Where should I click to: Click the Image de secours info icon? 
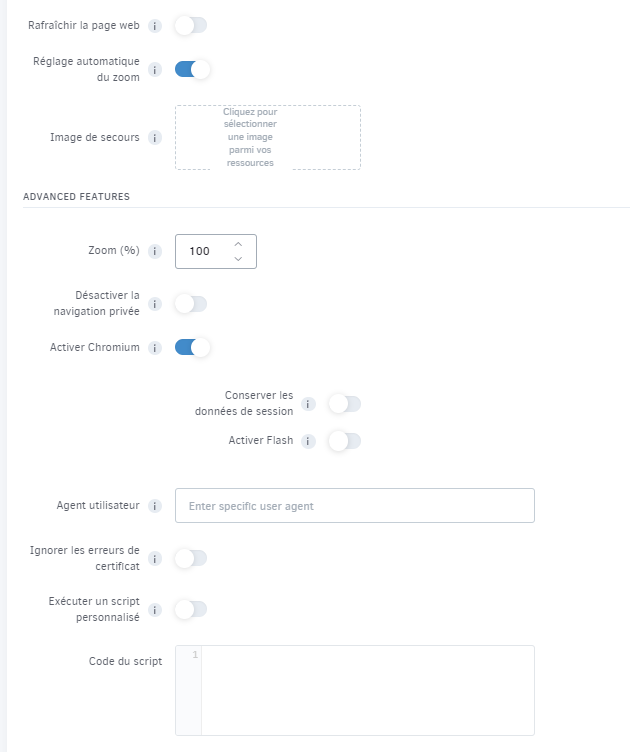point(154,138)
